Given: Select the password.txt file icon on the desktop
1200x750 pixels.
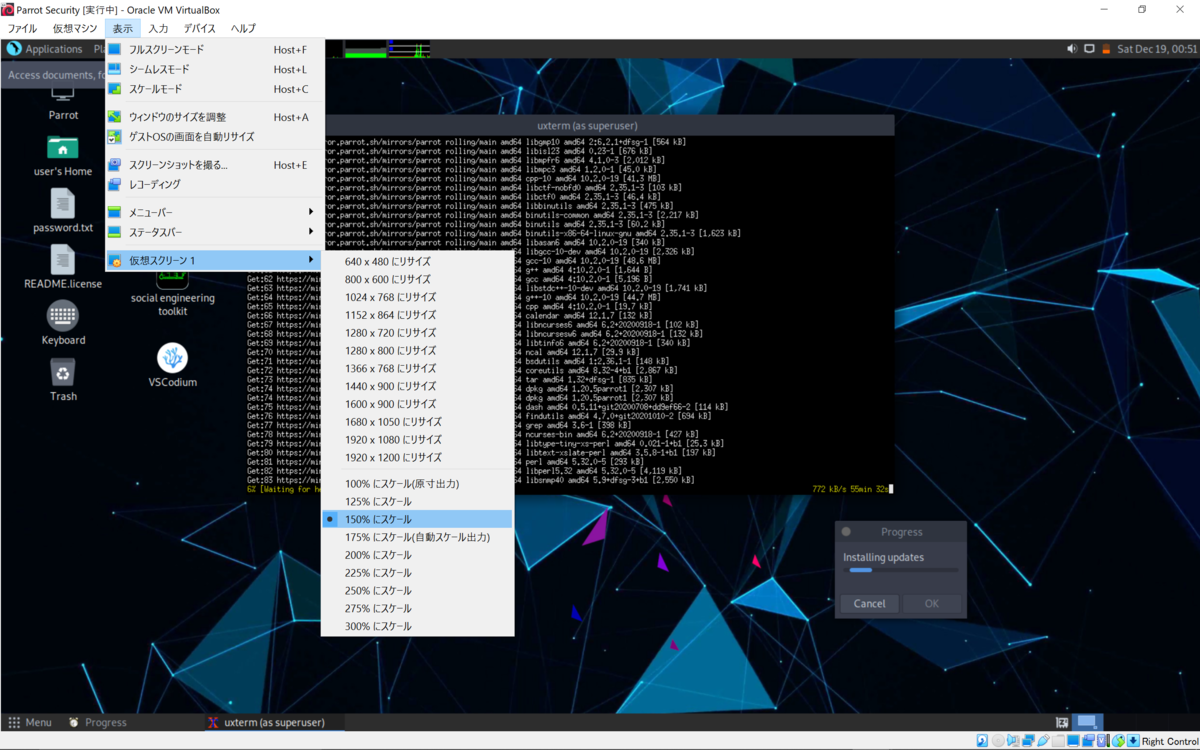Looking at the screenshot, I should pos(63,204).
